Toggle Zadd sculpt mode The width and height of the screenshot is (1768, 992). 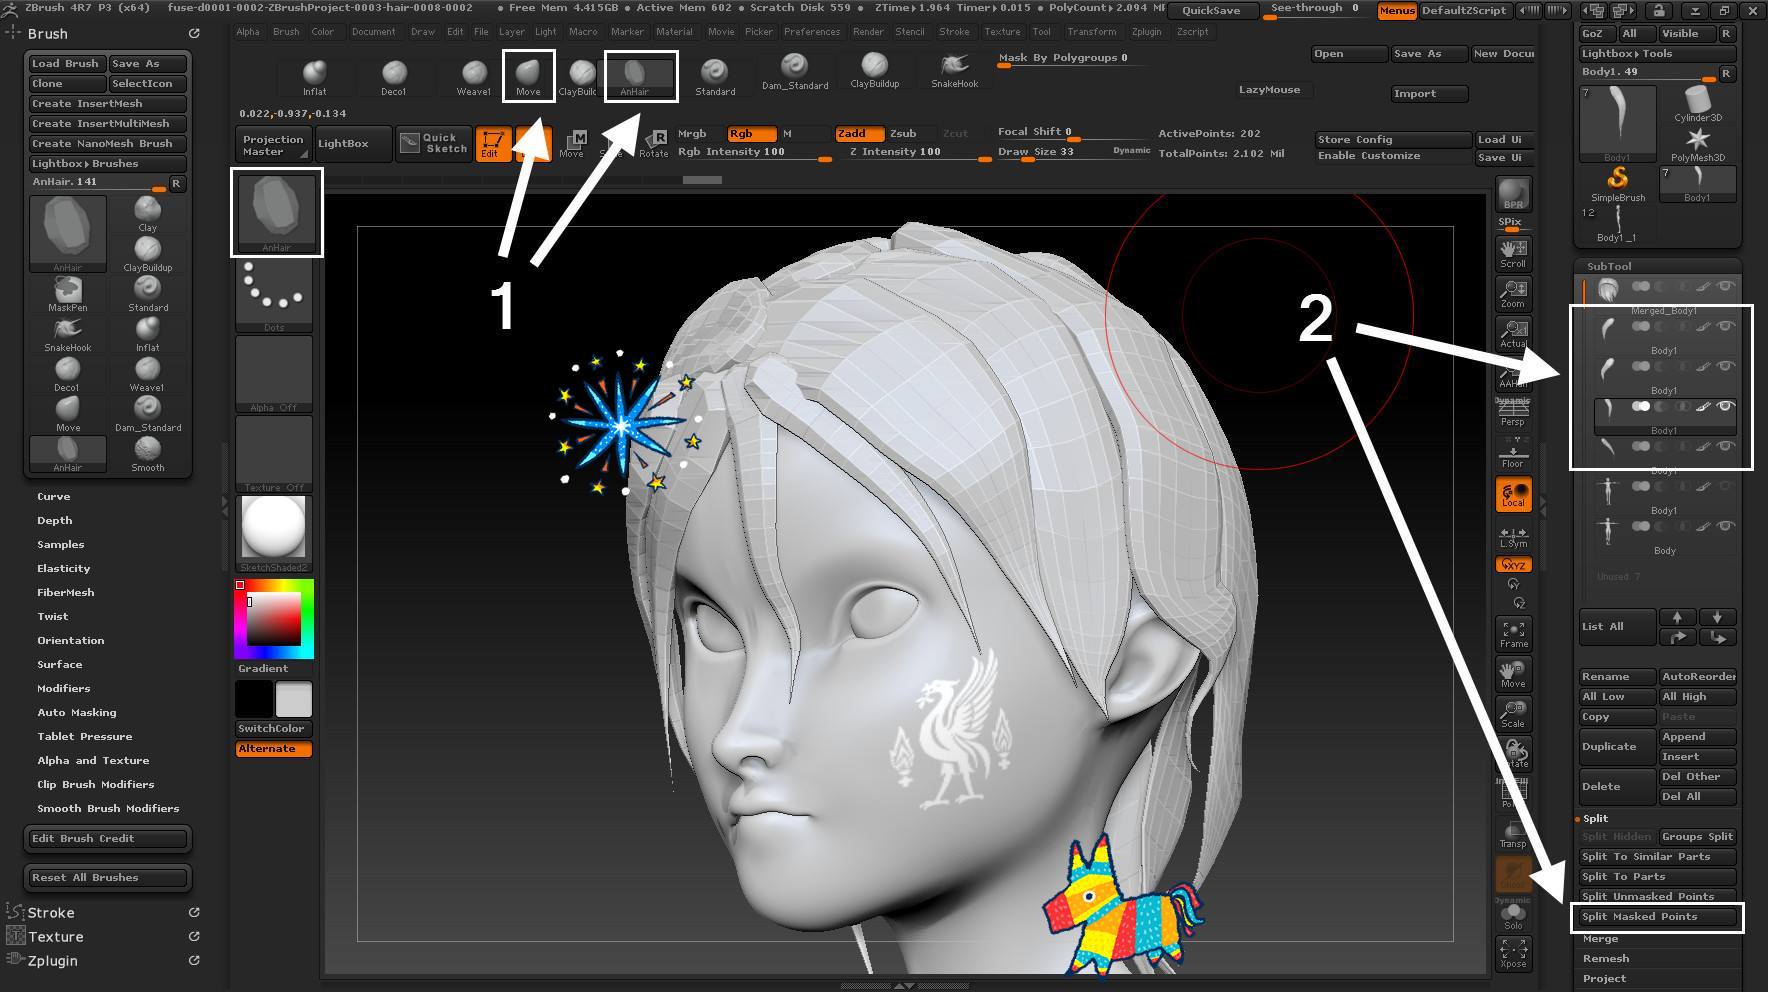click(859, 133)
